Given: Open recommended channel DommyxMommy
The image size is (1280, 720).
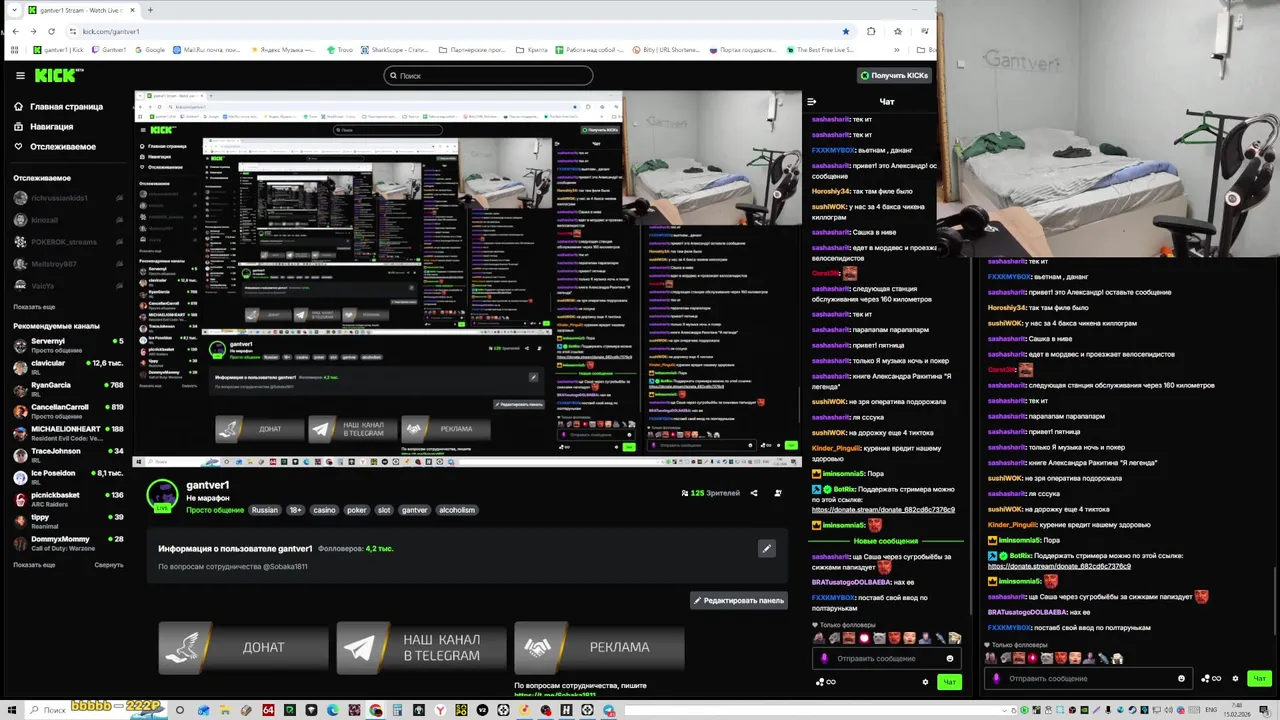Looking at the screenshot, I should point(67,543).
